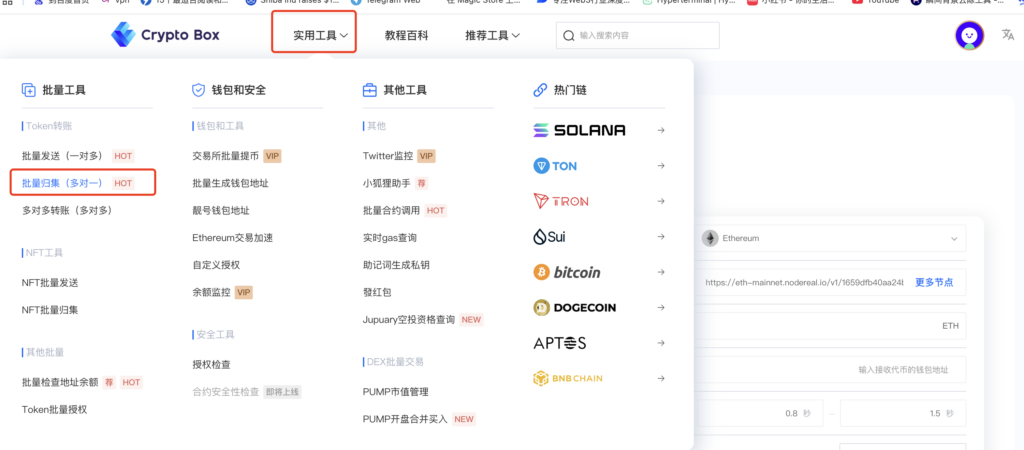
Task: Click the arrow next to TON
Action: tap(661, 166)
